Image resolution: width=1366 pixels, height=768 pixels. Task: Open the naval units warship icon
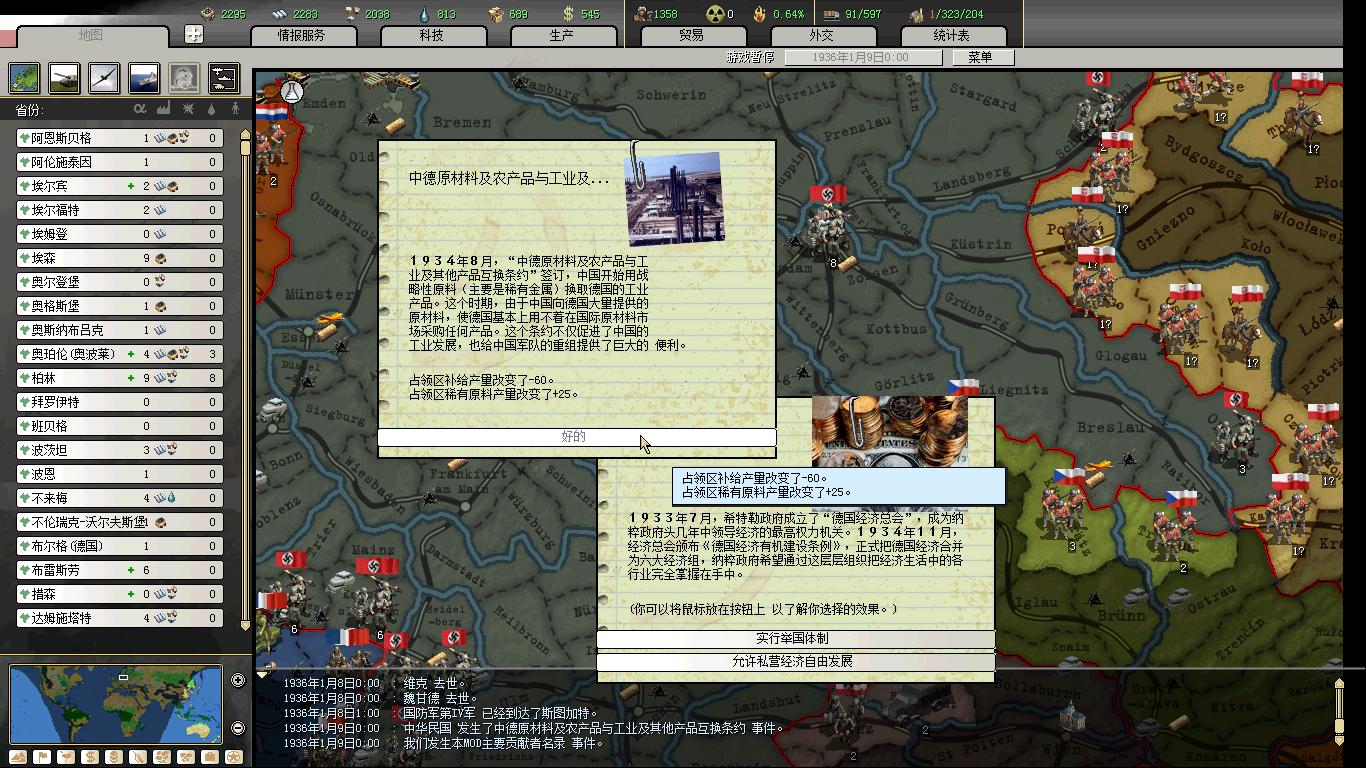click(144, 77)
